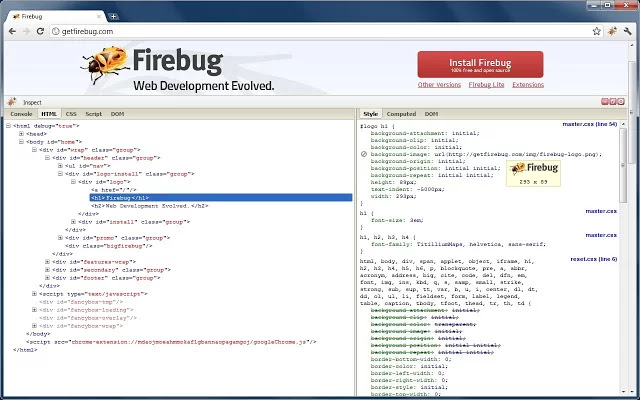Bookmark page with the star icon
640x400 pixels.
[597, 31]
